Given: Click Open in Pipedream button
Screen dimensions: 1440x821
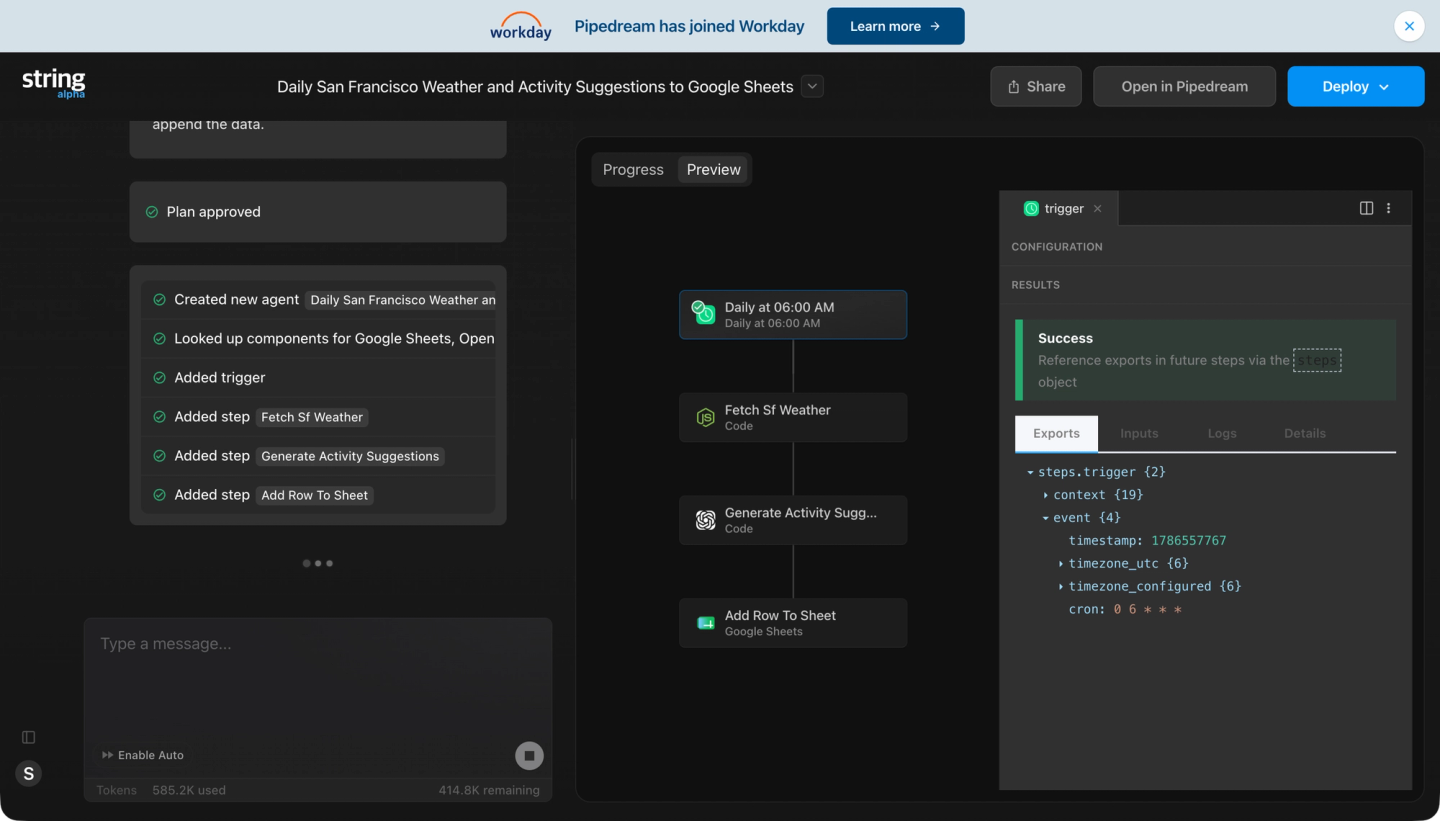Looking at the screenshot, I should [1184, 86].
